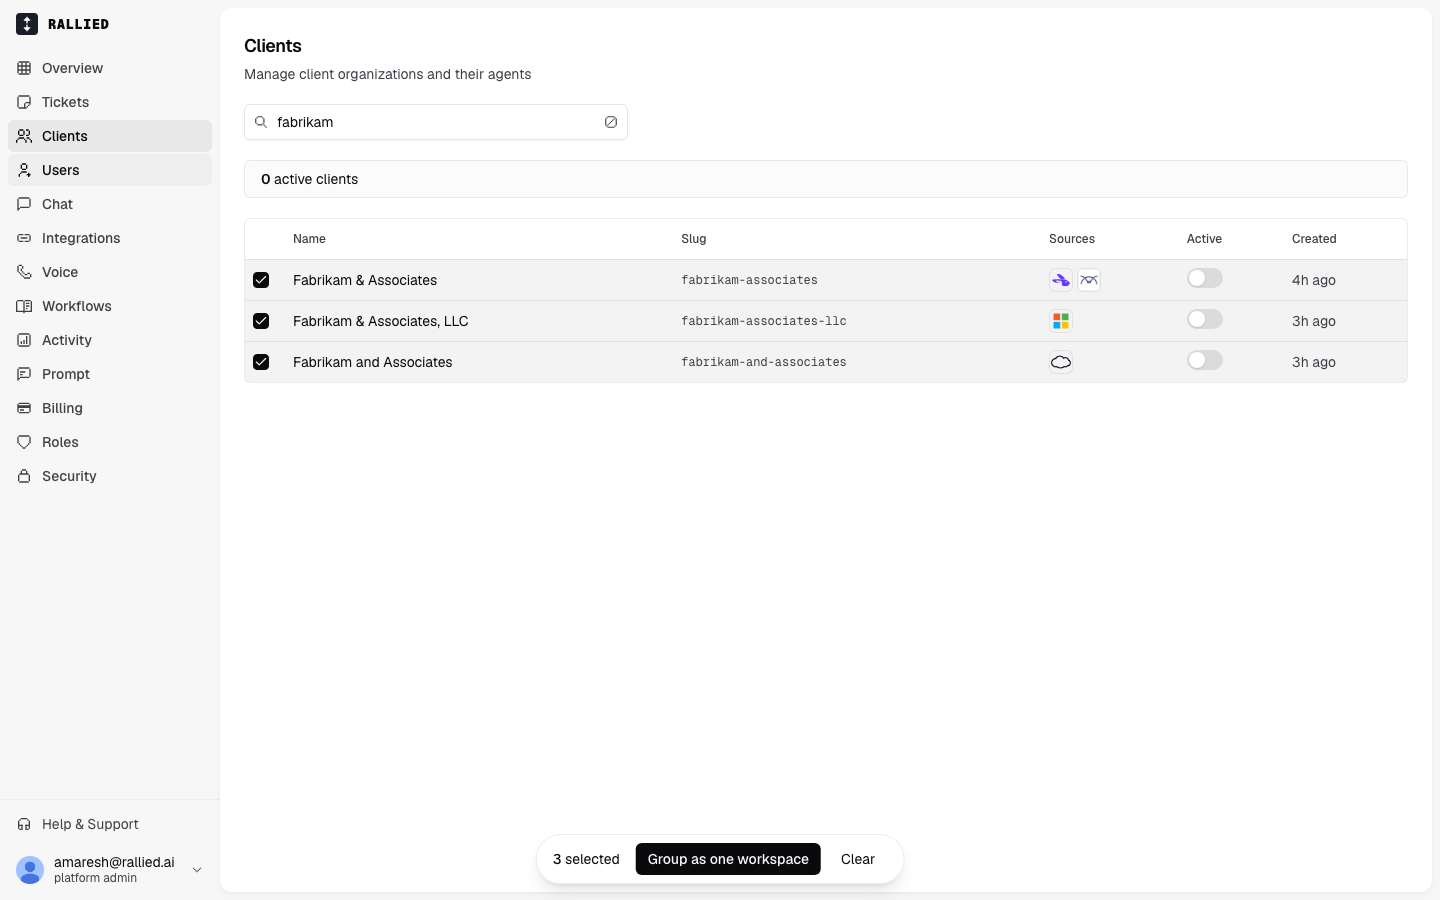Click the purple source icon for Fabrikam & Associates
The image size is (1440, 900).
[x=1061, y=280]
